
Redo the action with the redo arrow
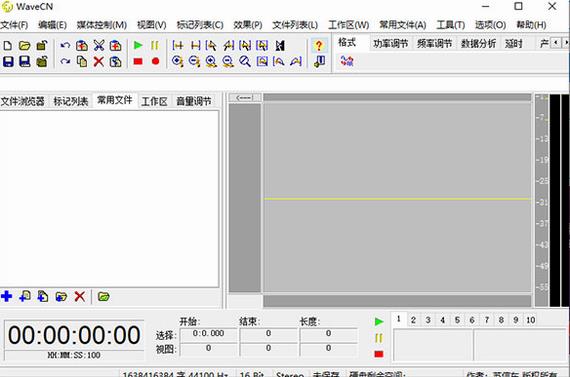pos(65,61)
